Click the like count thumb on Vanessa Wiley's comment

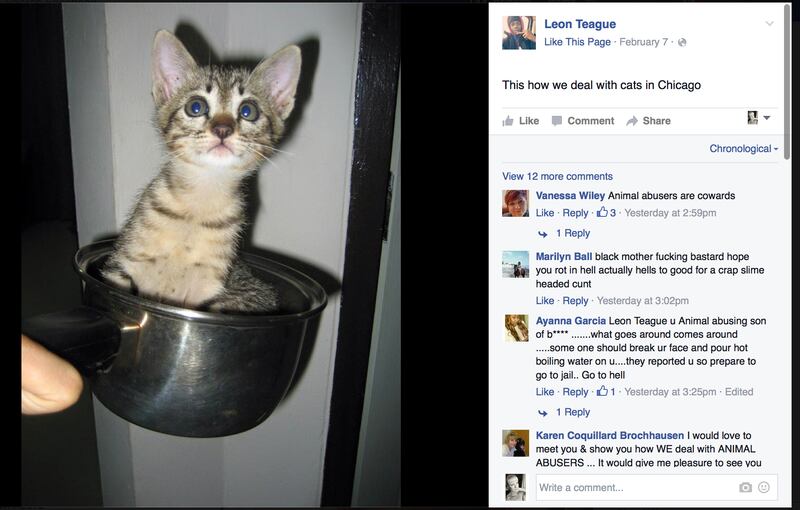[603, 213]
